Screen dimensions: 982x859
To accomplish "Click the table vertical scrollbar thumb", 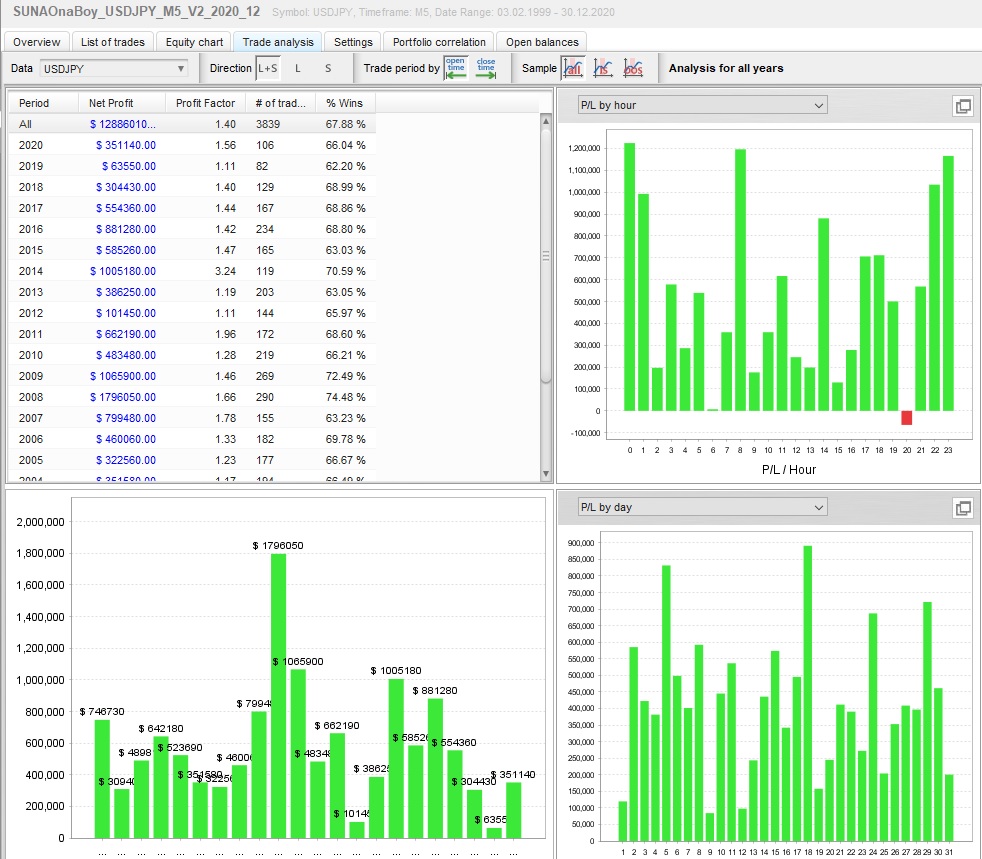I will (545, 255).
